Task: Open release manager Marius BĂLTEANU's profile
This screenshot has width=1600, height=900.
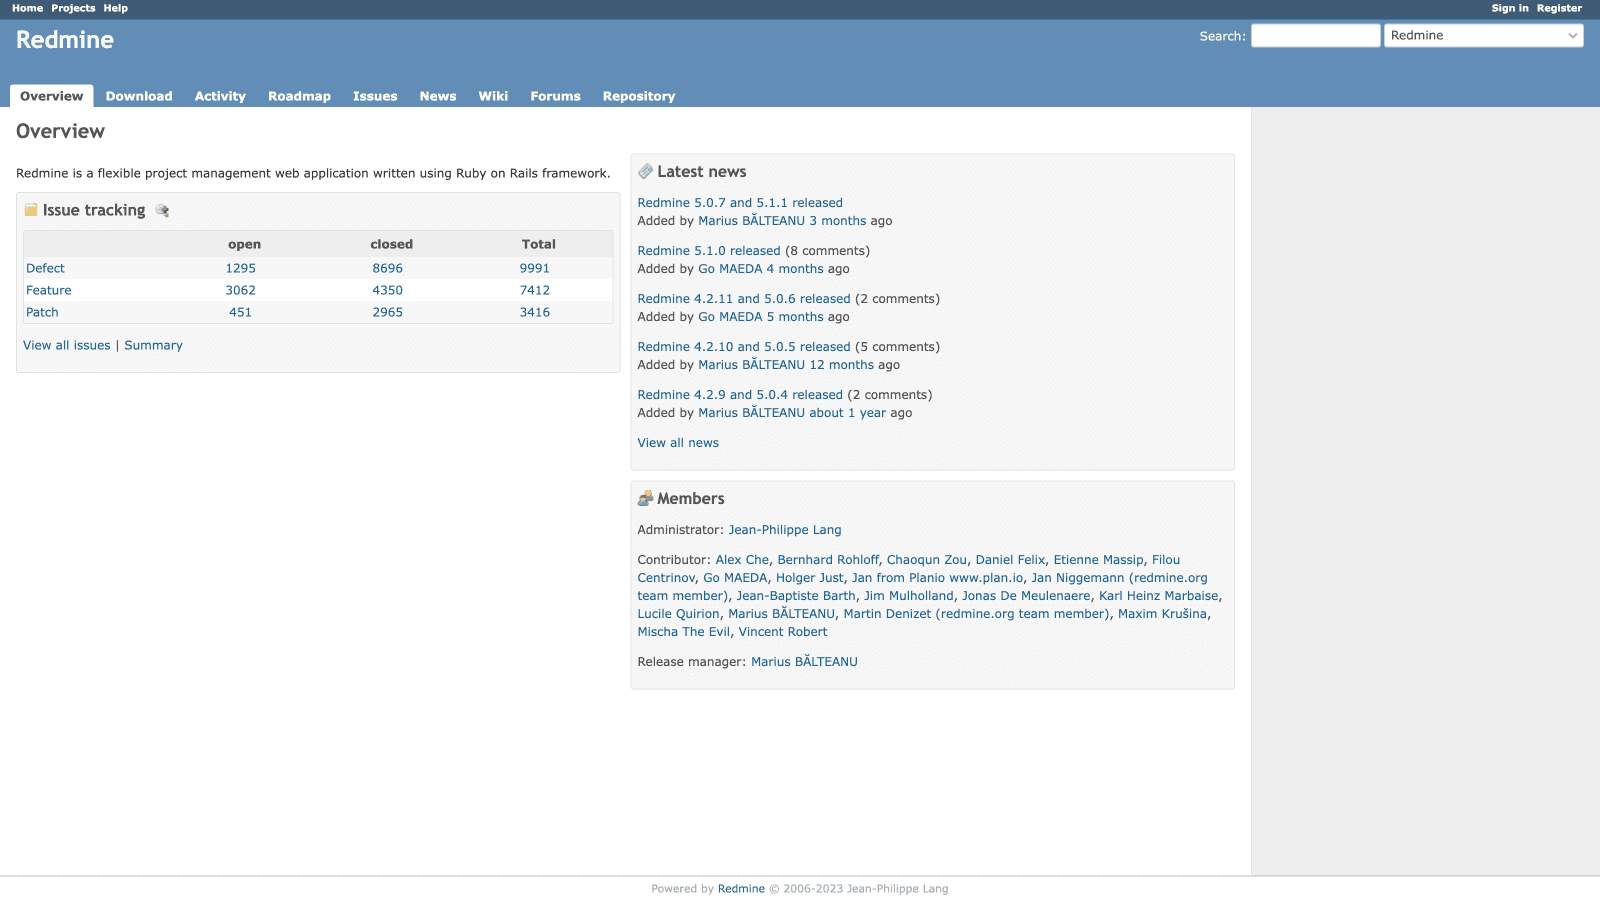Action: (804, 662)
